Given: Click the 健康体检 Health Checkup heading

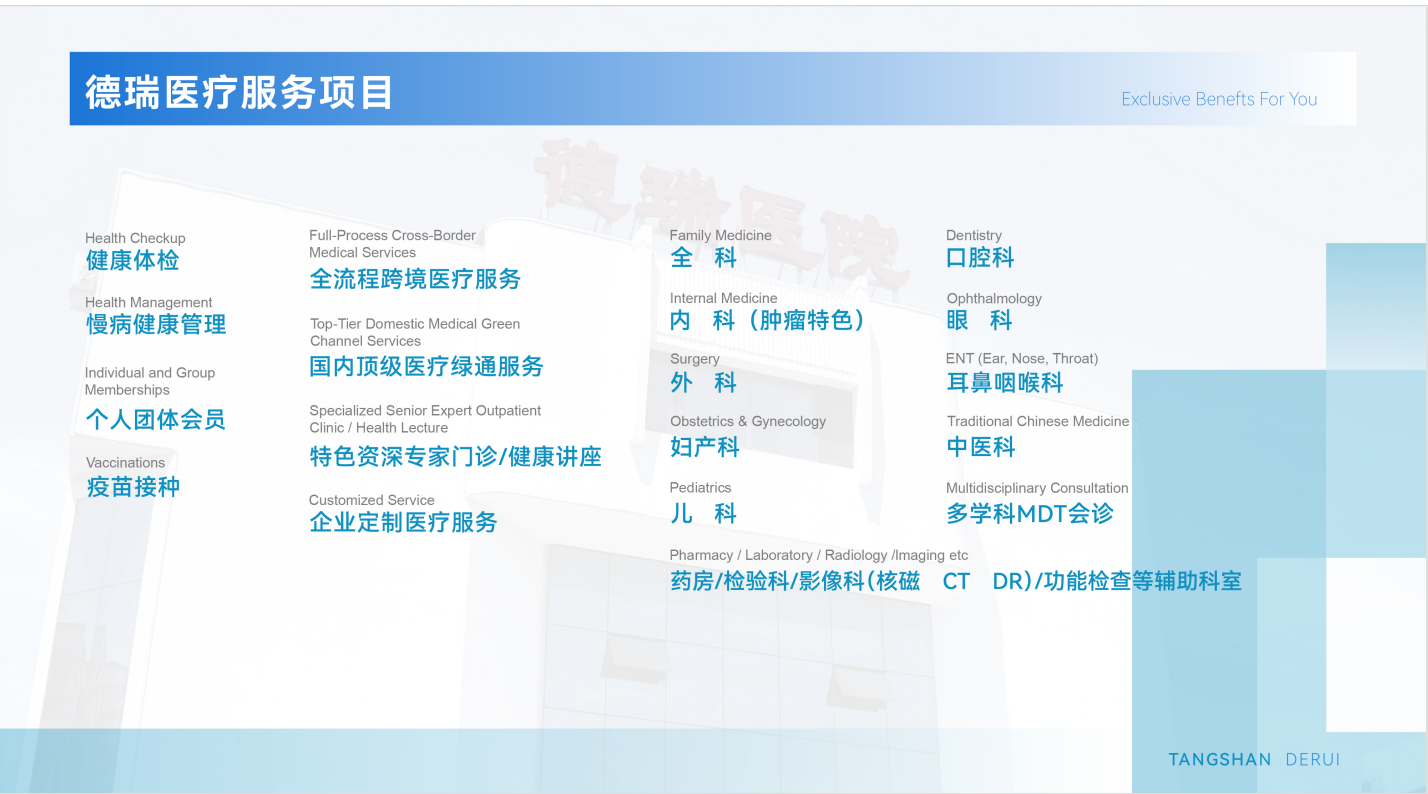Looking at the screenshot, I should (x=133, y=261).
